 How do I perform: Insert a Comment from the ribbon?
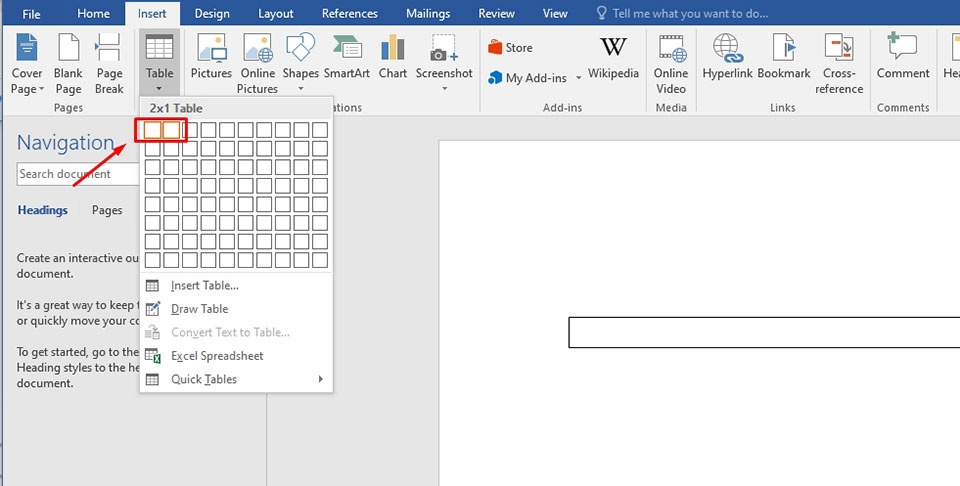[x=902, y=48]
